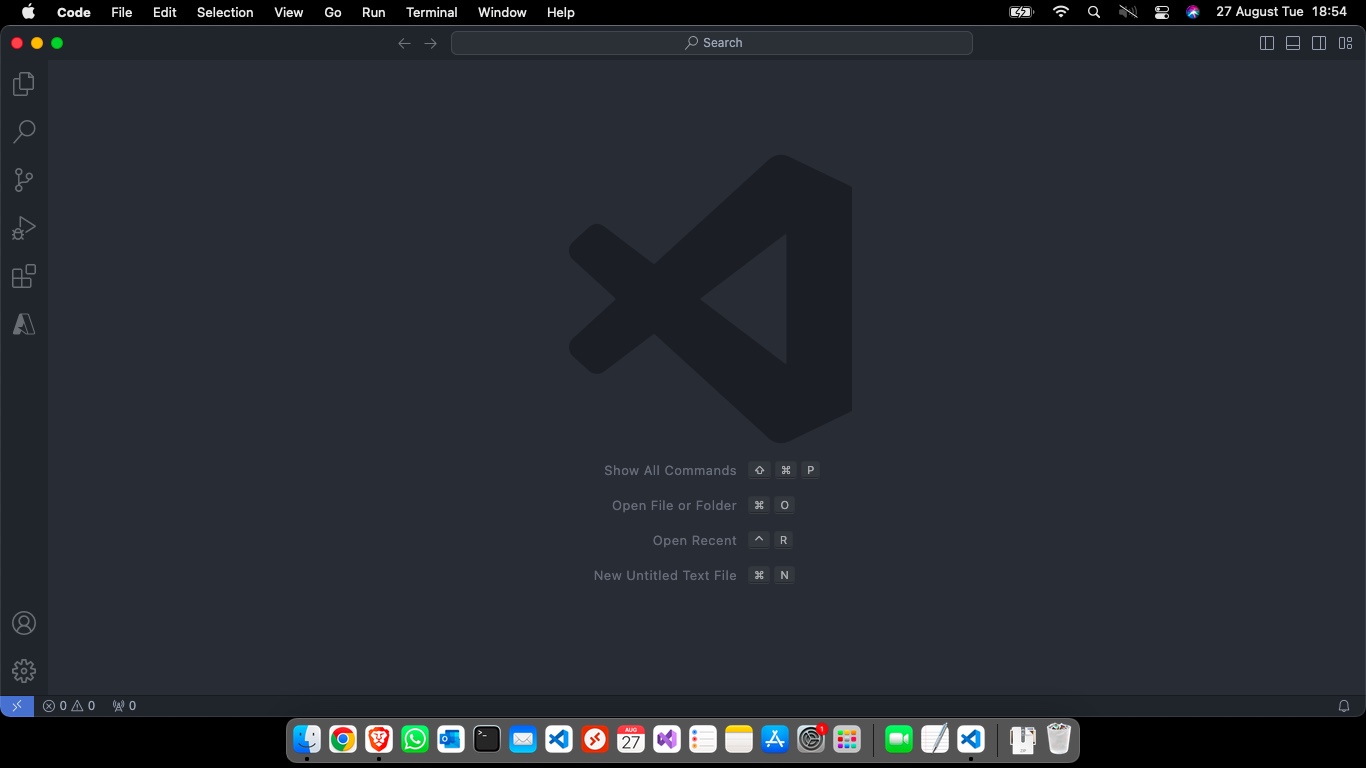Open the Explorer view in activity bar
The height and width of the screenshot is (768, 1366).
[x=24, y=84]
